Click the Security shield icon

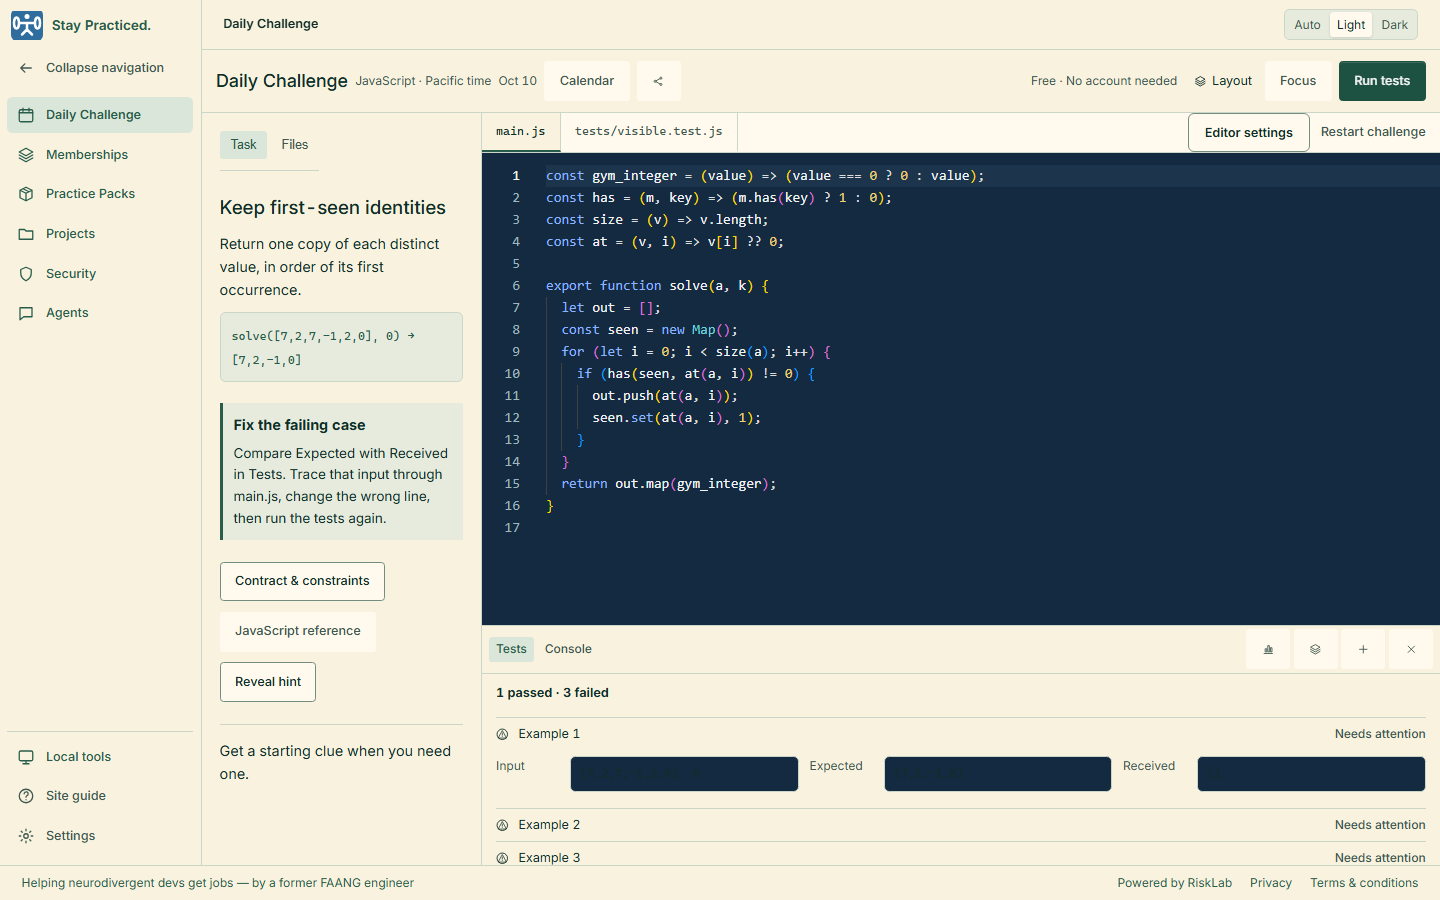(x=26, y=274)
